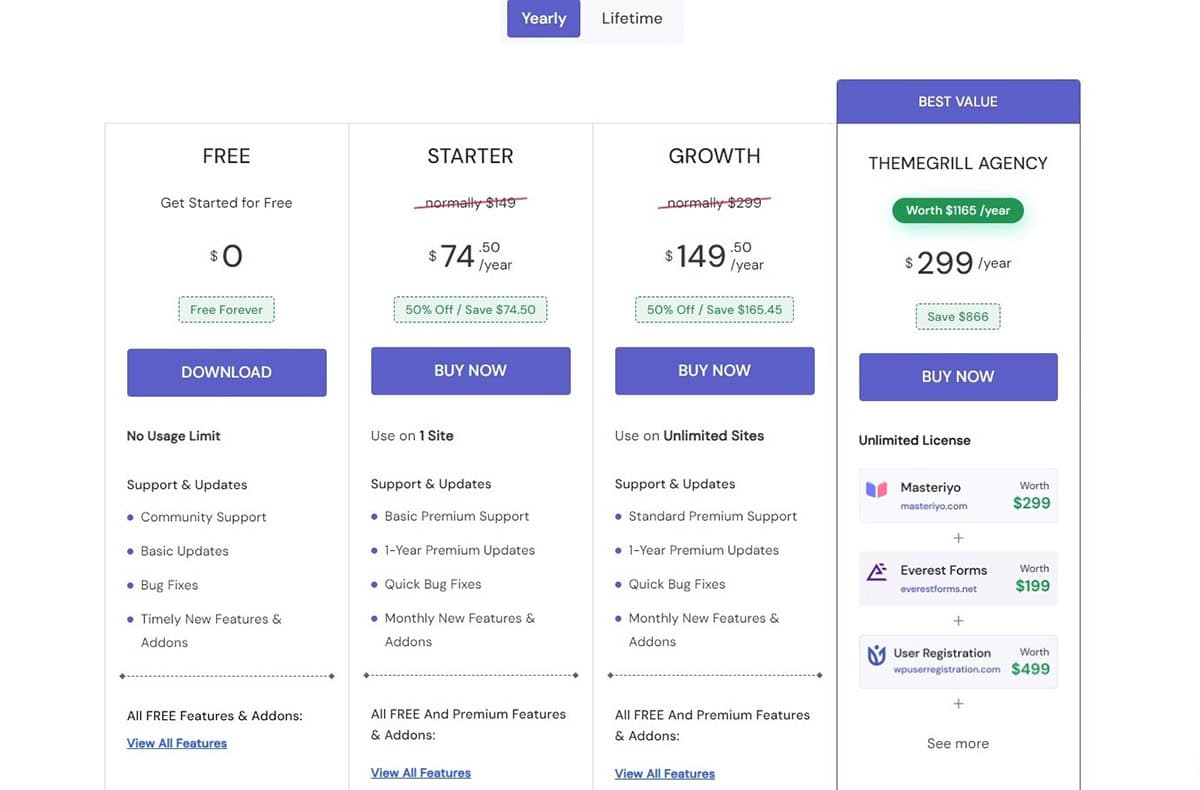Click Community Support list item
The height and width of the screenshot is (790, 1200).
pyautogui.click(x=204, y=517)
